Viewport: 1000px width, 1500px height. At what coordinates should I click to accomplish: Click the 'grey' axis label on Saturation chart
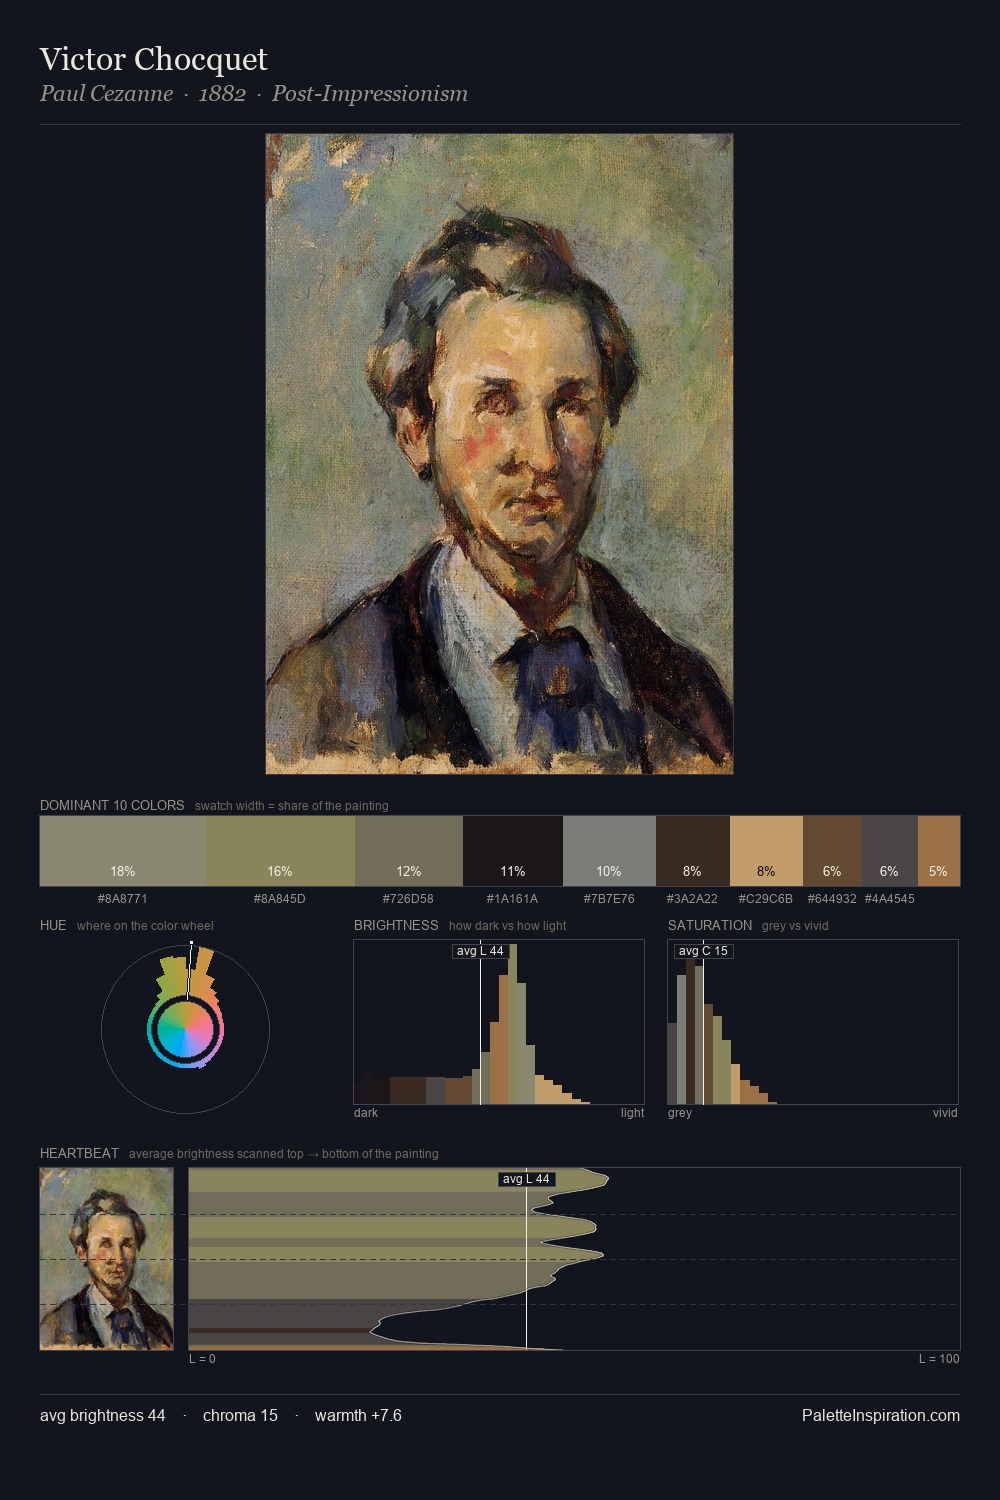680,1112
